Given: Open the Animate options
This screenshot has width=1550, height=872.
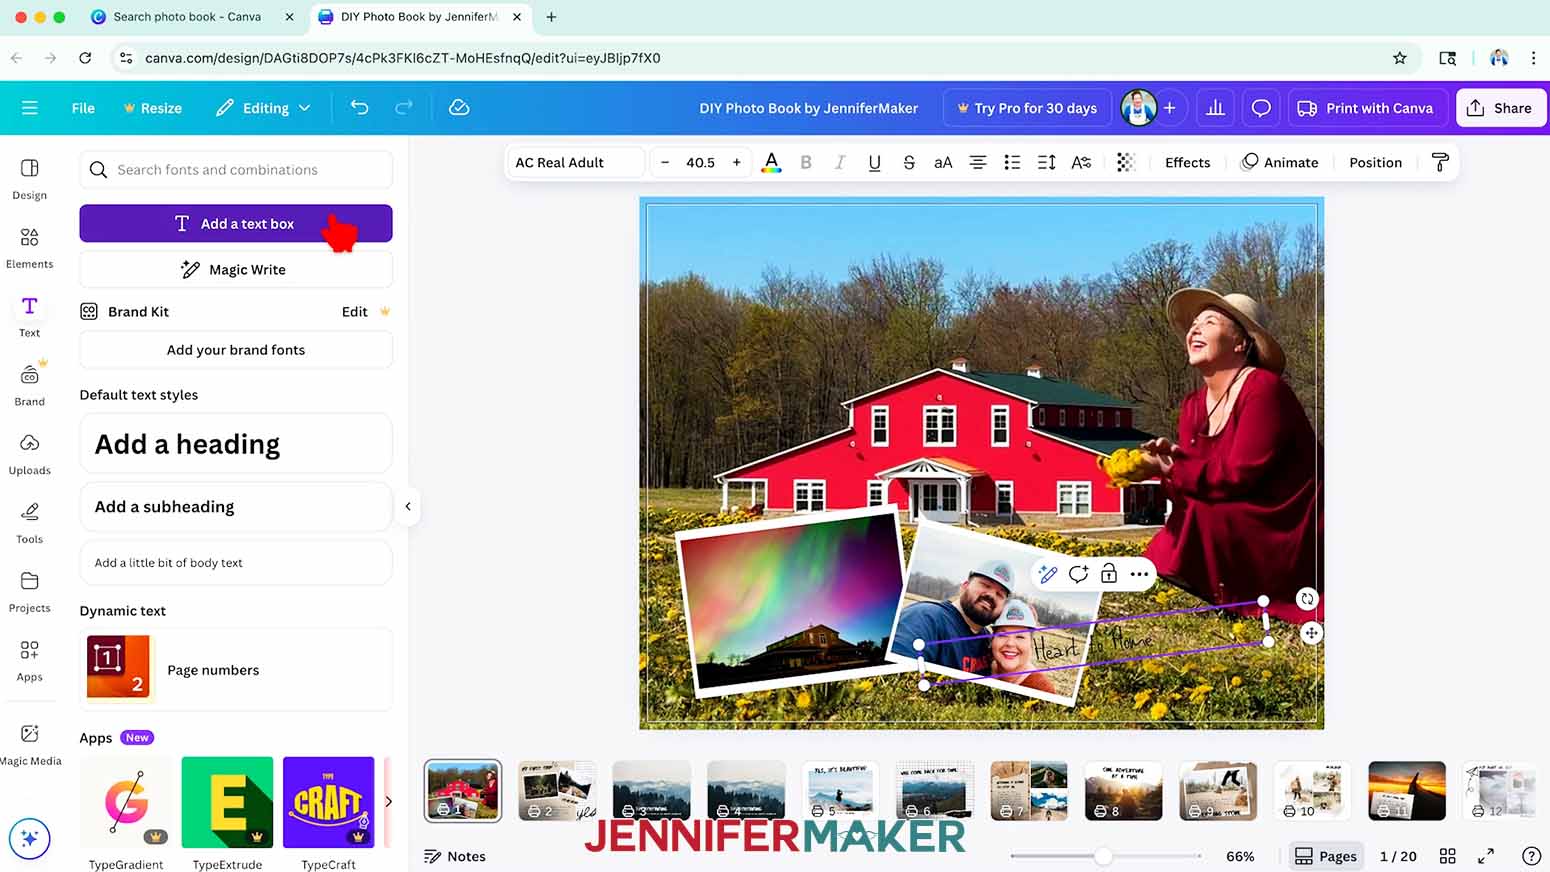Looking at the screenshot, I should pyautogui.click(x=1280, y=162).
